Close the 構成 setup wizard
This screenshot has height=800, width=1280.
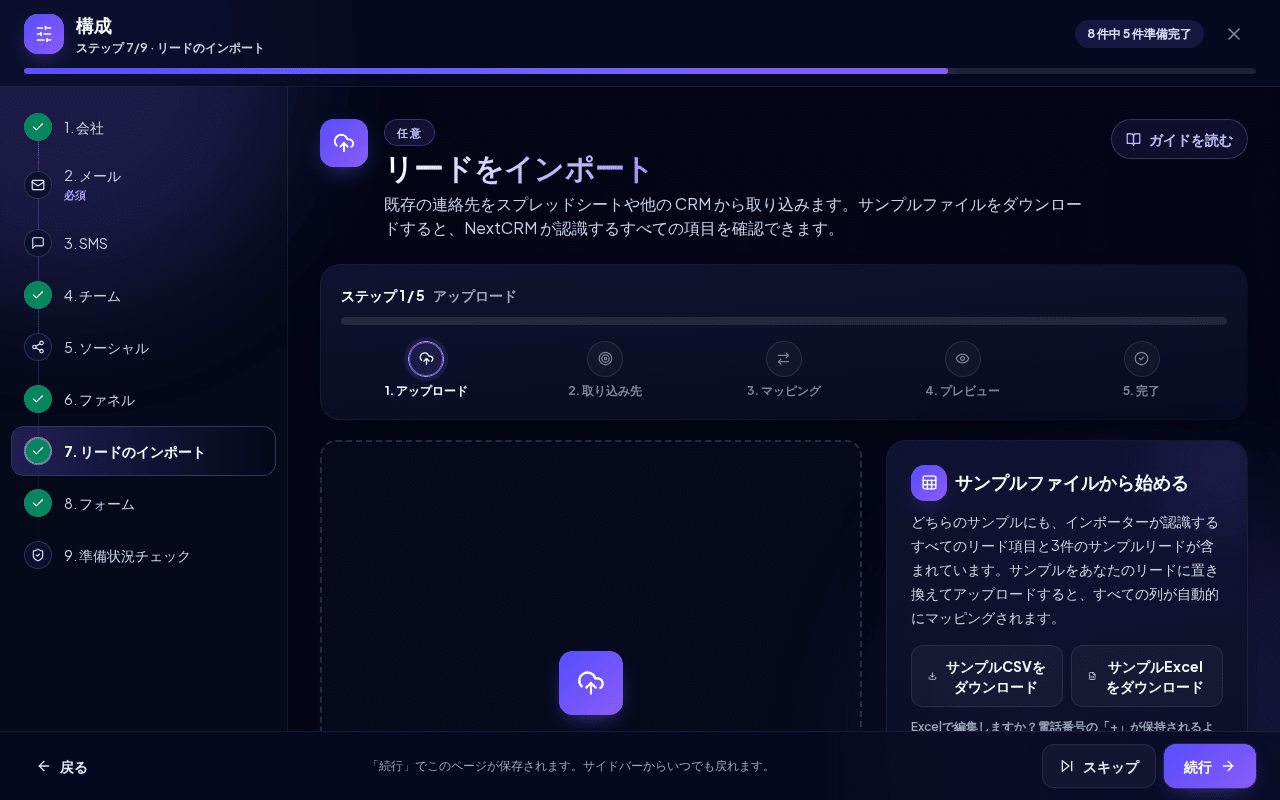click(x=1234, y=34)
